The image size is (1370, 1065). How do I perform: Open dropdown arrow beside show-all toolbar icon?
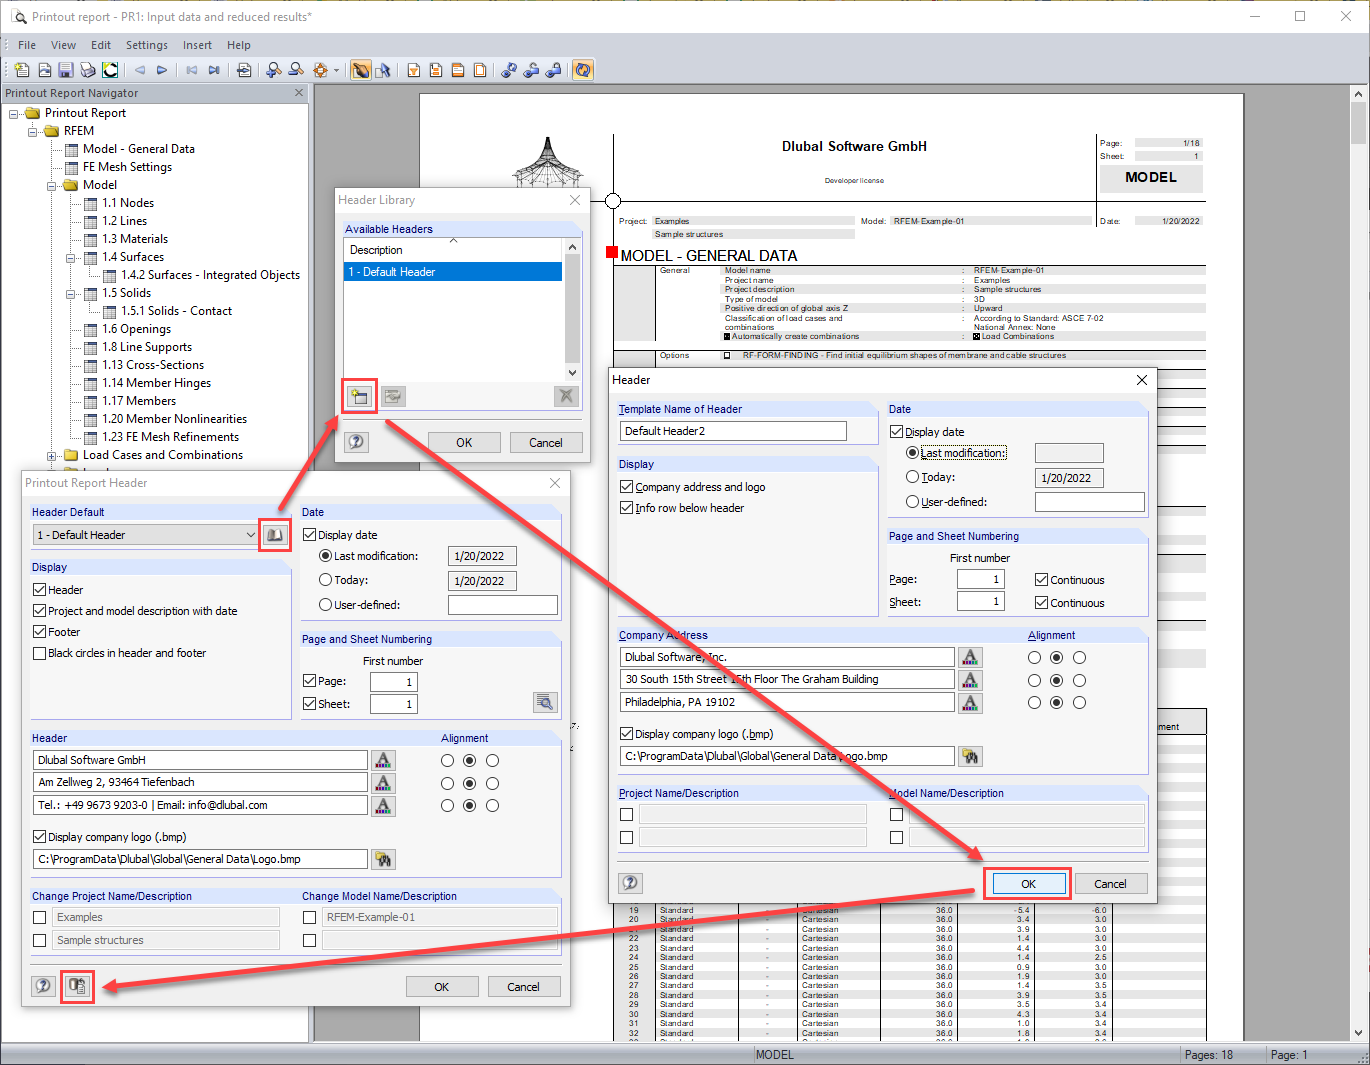[337, 70]
